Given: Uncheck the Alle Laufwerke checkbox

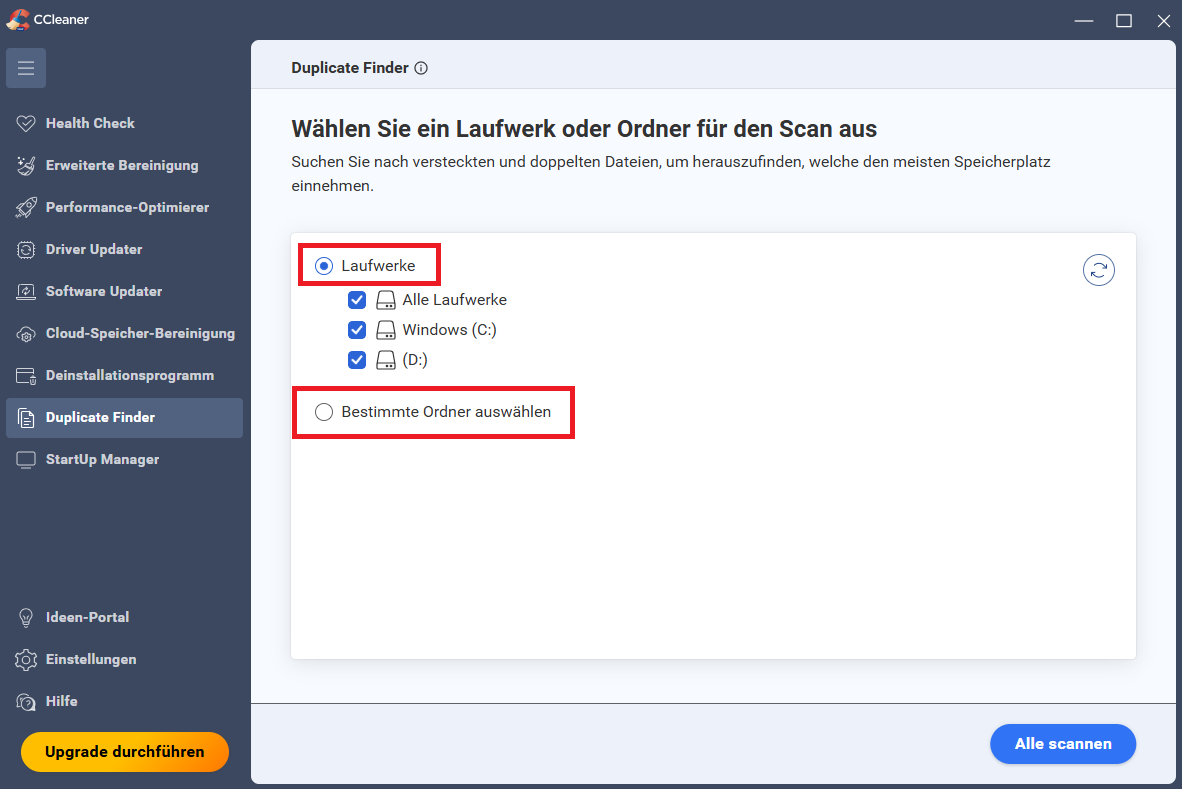Looking at the screenshot, I should [357, 300].
